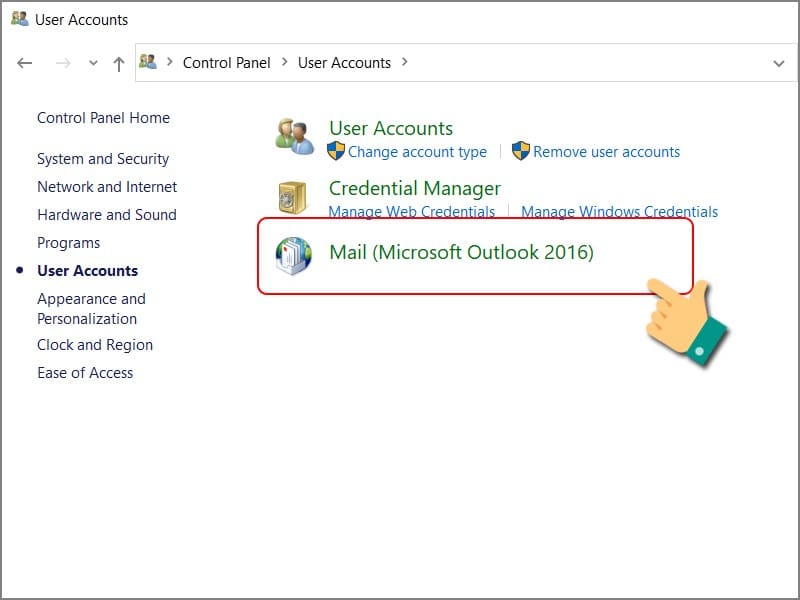Image resolution: width=800 pixels, height=600 pixels.
Task: Click shield icon beside Change account type
Action: point(336,151)
